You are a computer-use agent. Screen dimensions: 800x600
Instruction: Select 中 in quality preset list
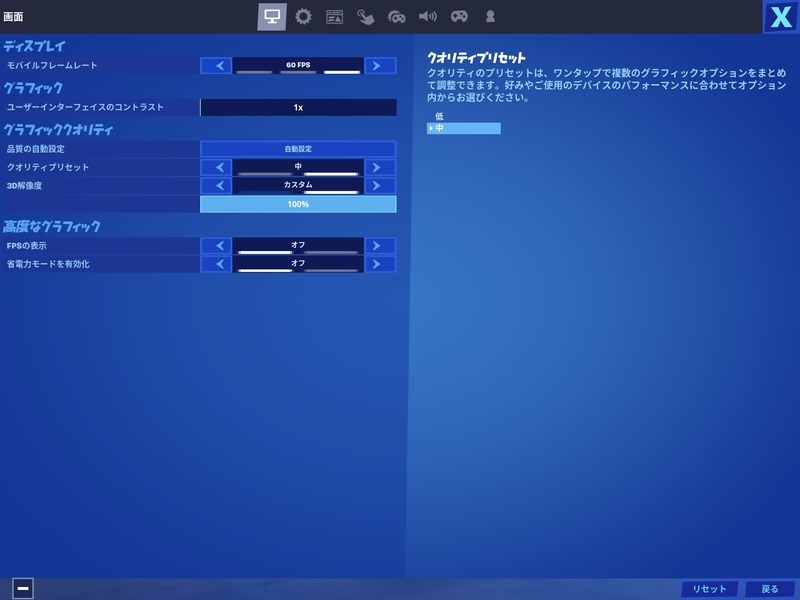(463, 128)
